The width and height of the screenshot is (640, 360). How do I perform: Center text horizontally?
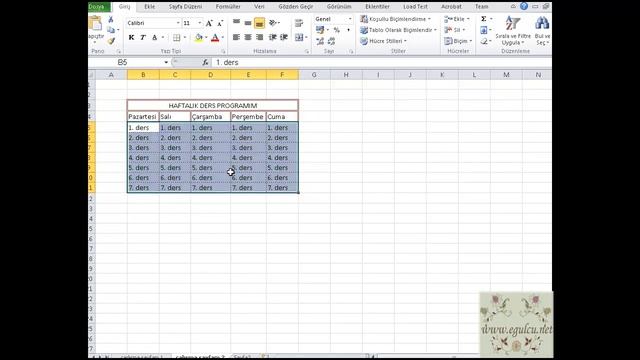248,37
